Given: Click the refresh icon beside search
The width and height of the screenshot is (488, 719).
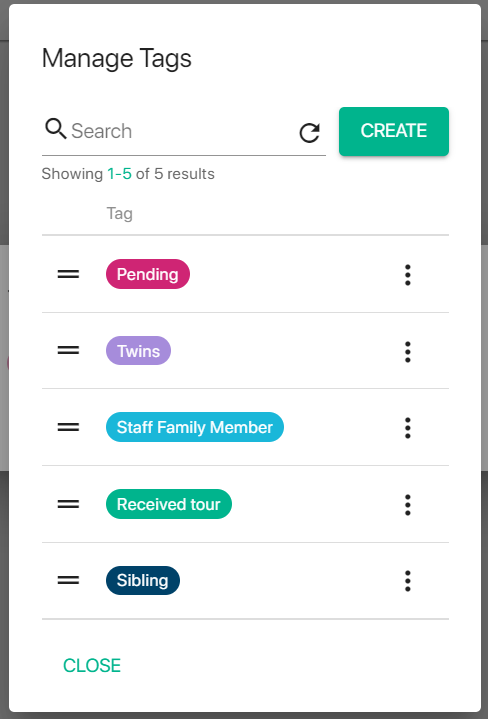Looking at the screenshot, I should pos(310,133).
